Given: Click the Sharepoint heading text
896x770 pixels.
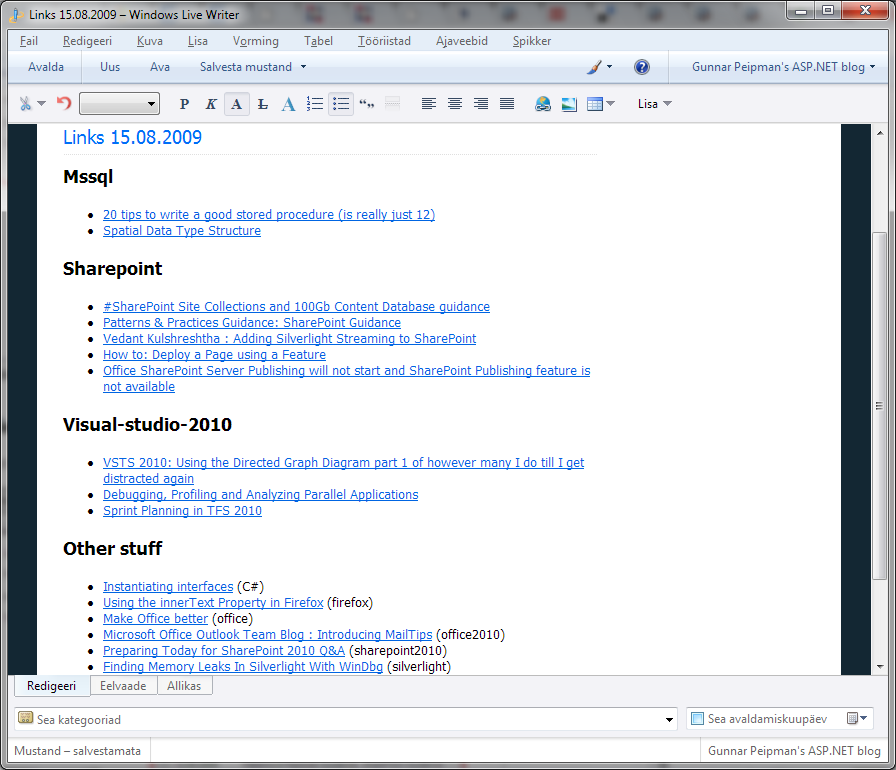Looking at the screenshot, I should 113,268.
